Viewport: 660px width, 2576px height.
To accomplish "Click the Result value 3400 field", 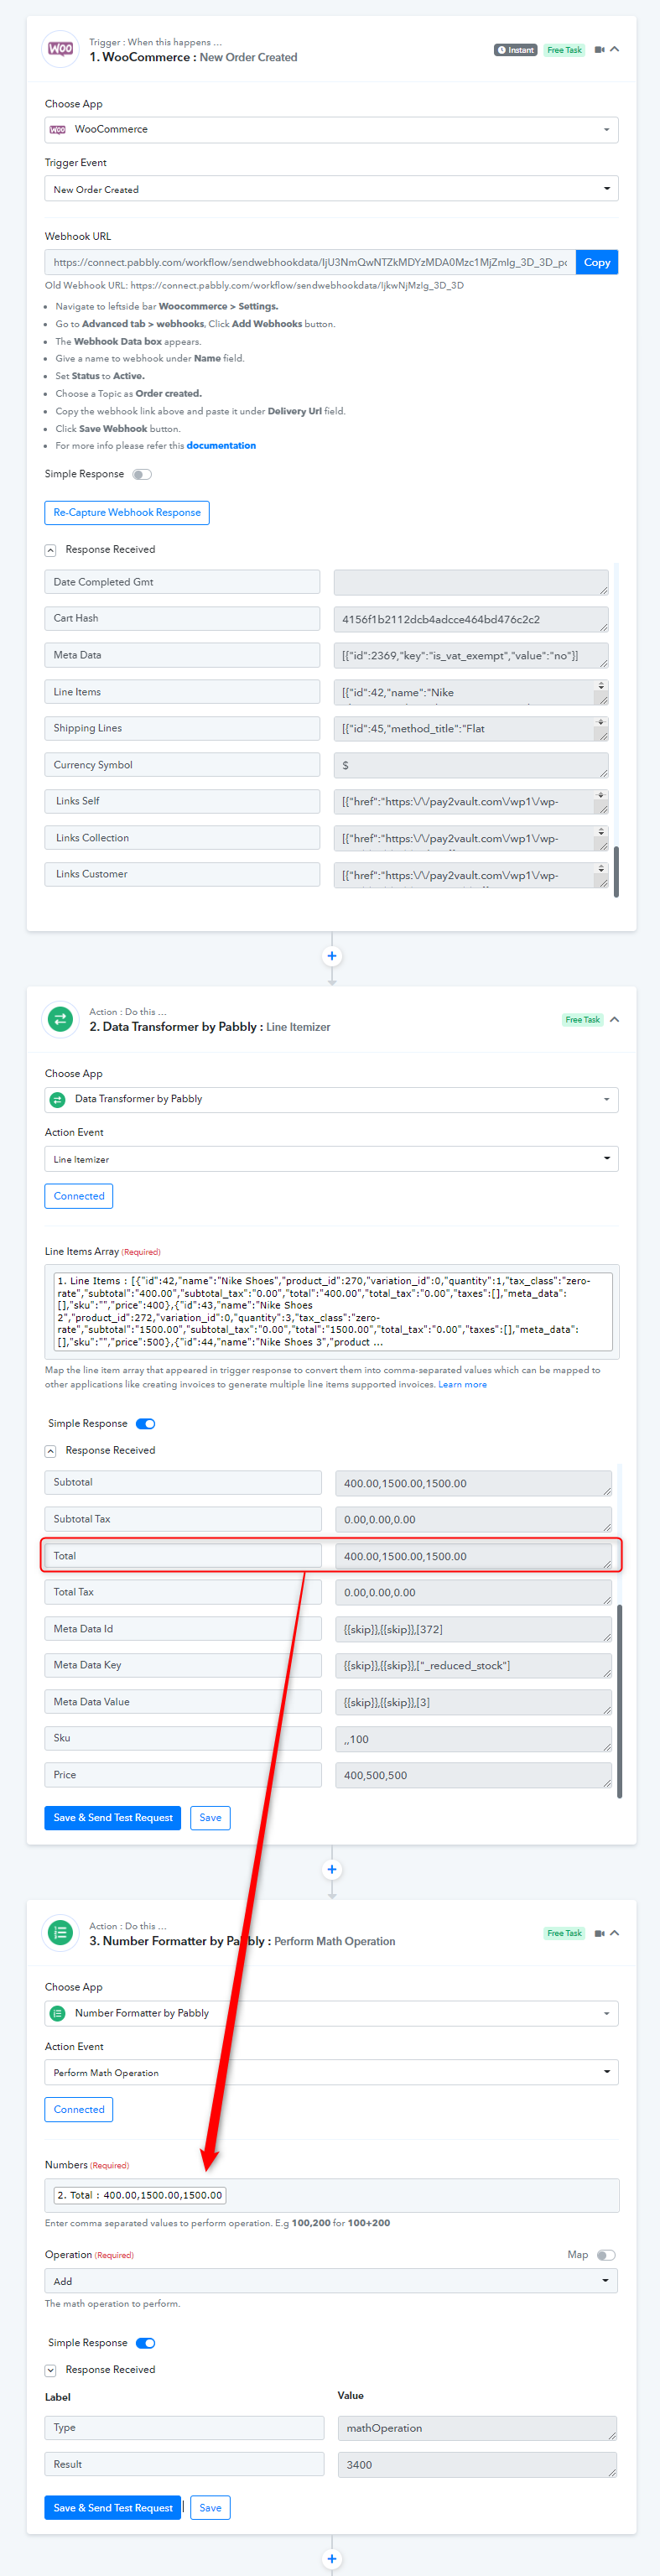I will tap(477, 2465).
